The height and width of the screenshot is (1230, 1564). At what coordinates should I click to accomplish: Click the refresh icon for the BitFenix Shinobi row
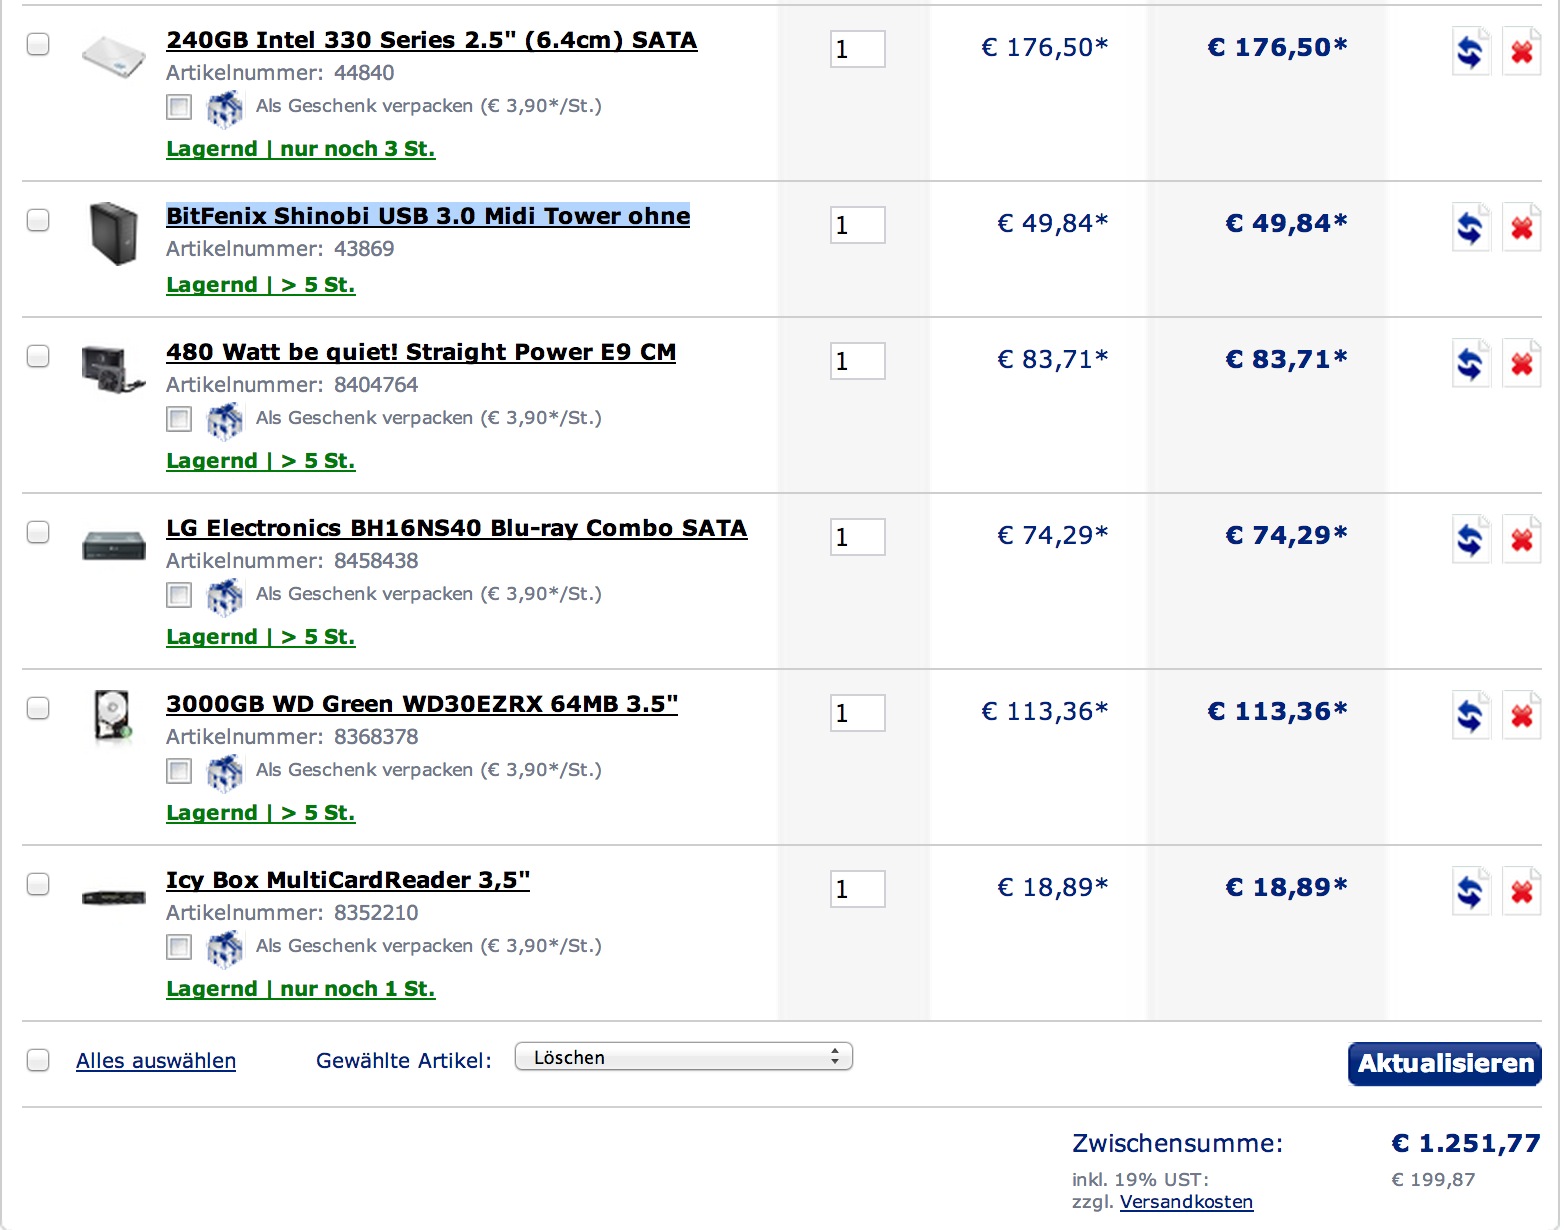pos(1471,227)
